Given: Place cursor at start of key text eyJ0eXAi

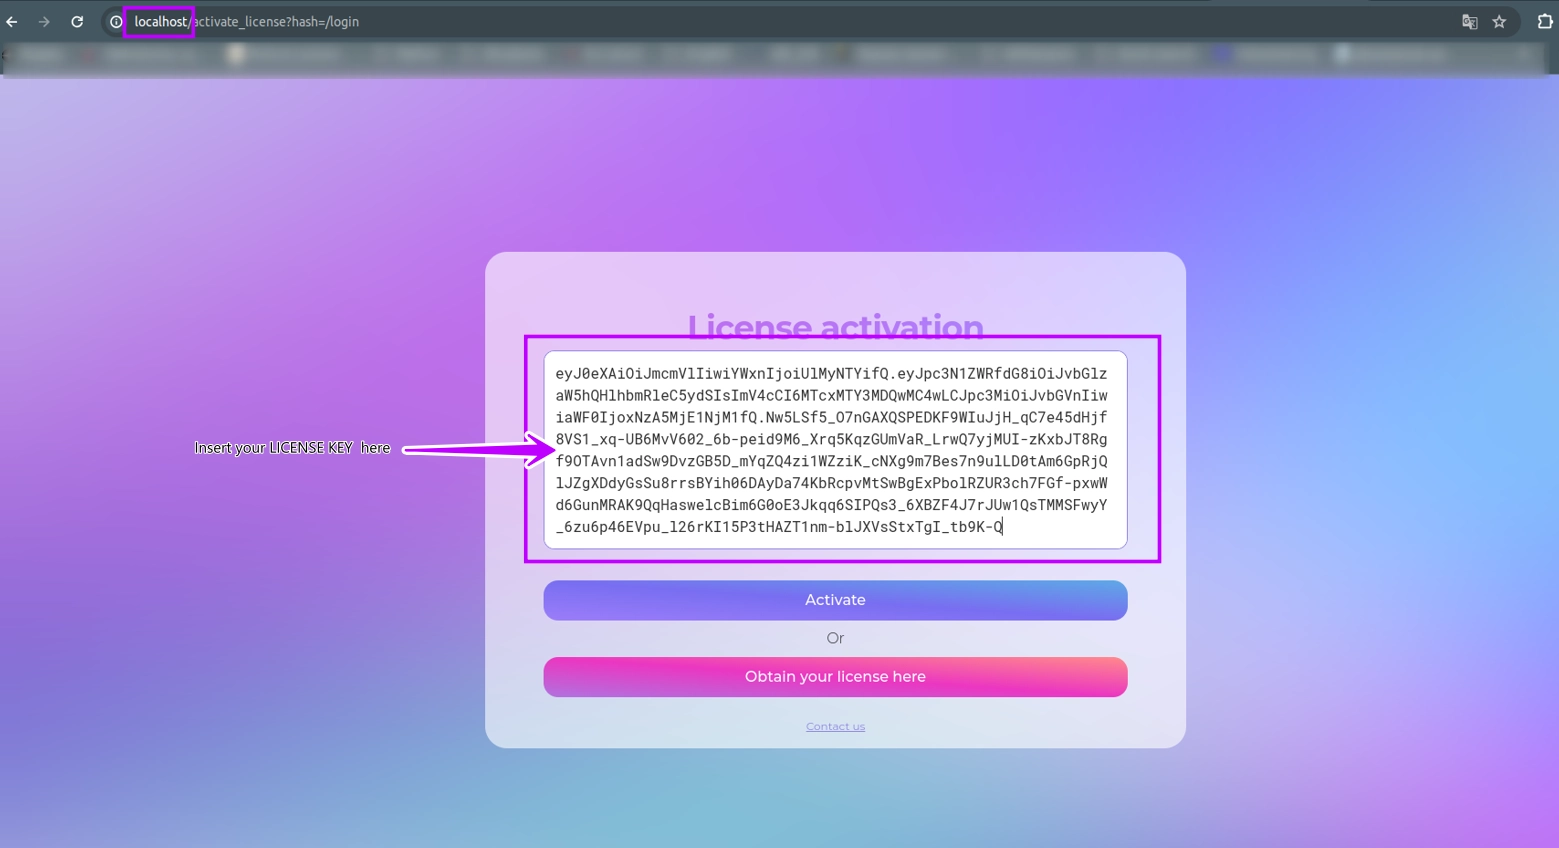Looking at the screenshot, I should [x=556, y=374].
